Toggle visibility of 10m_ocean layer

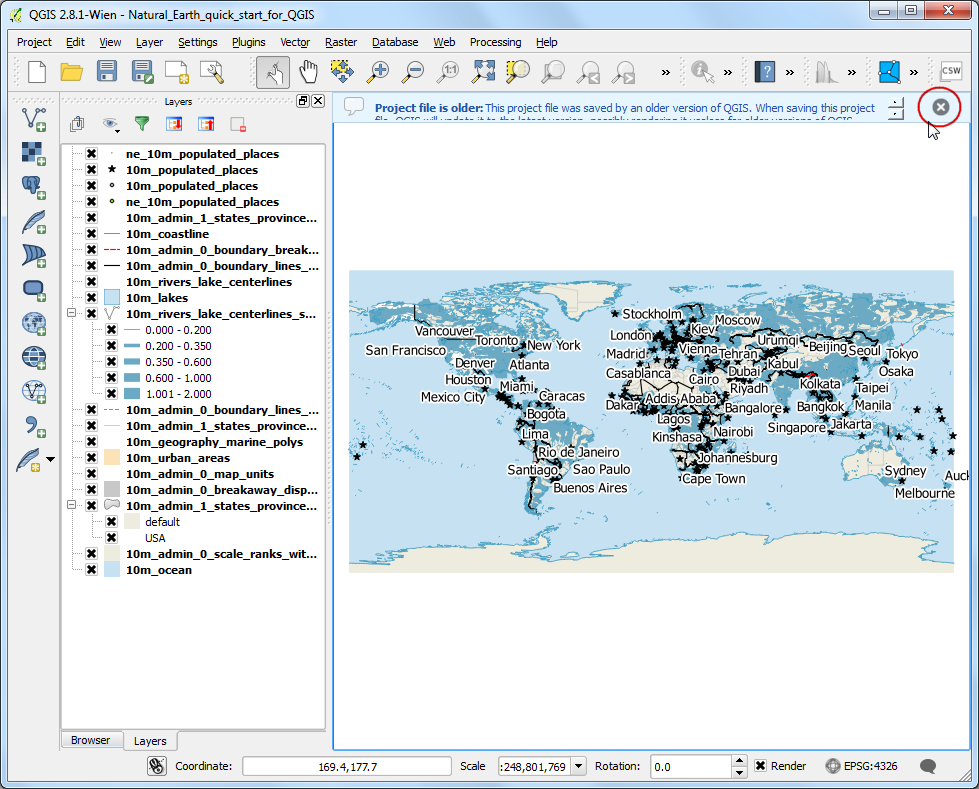[91, 569]
